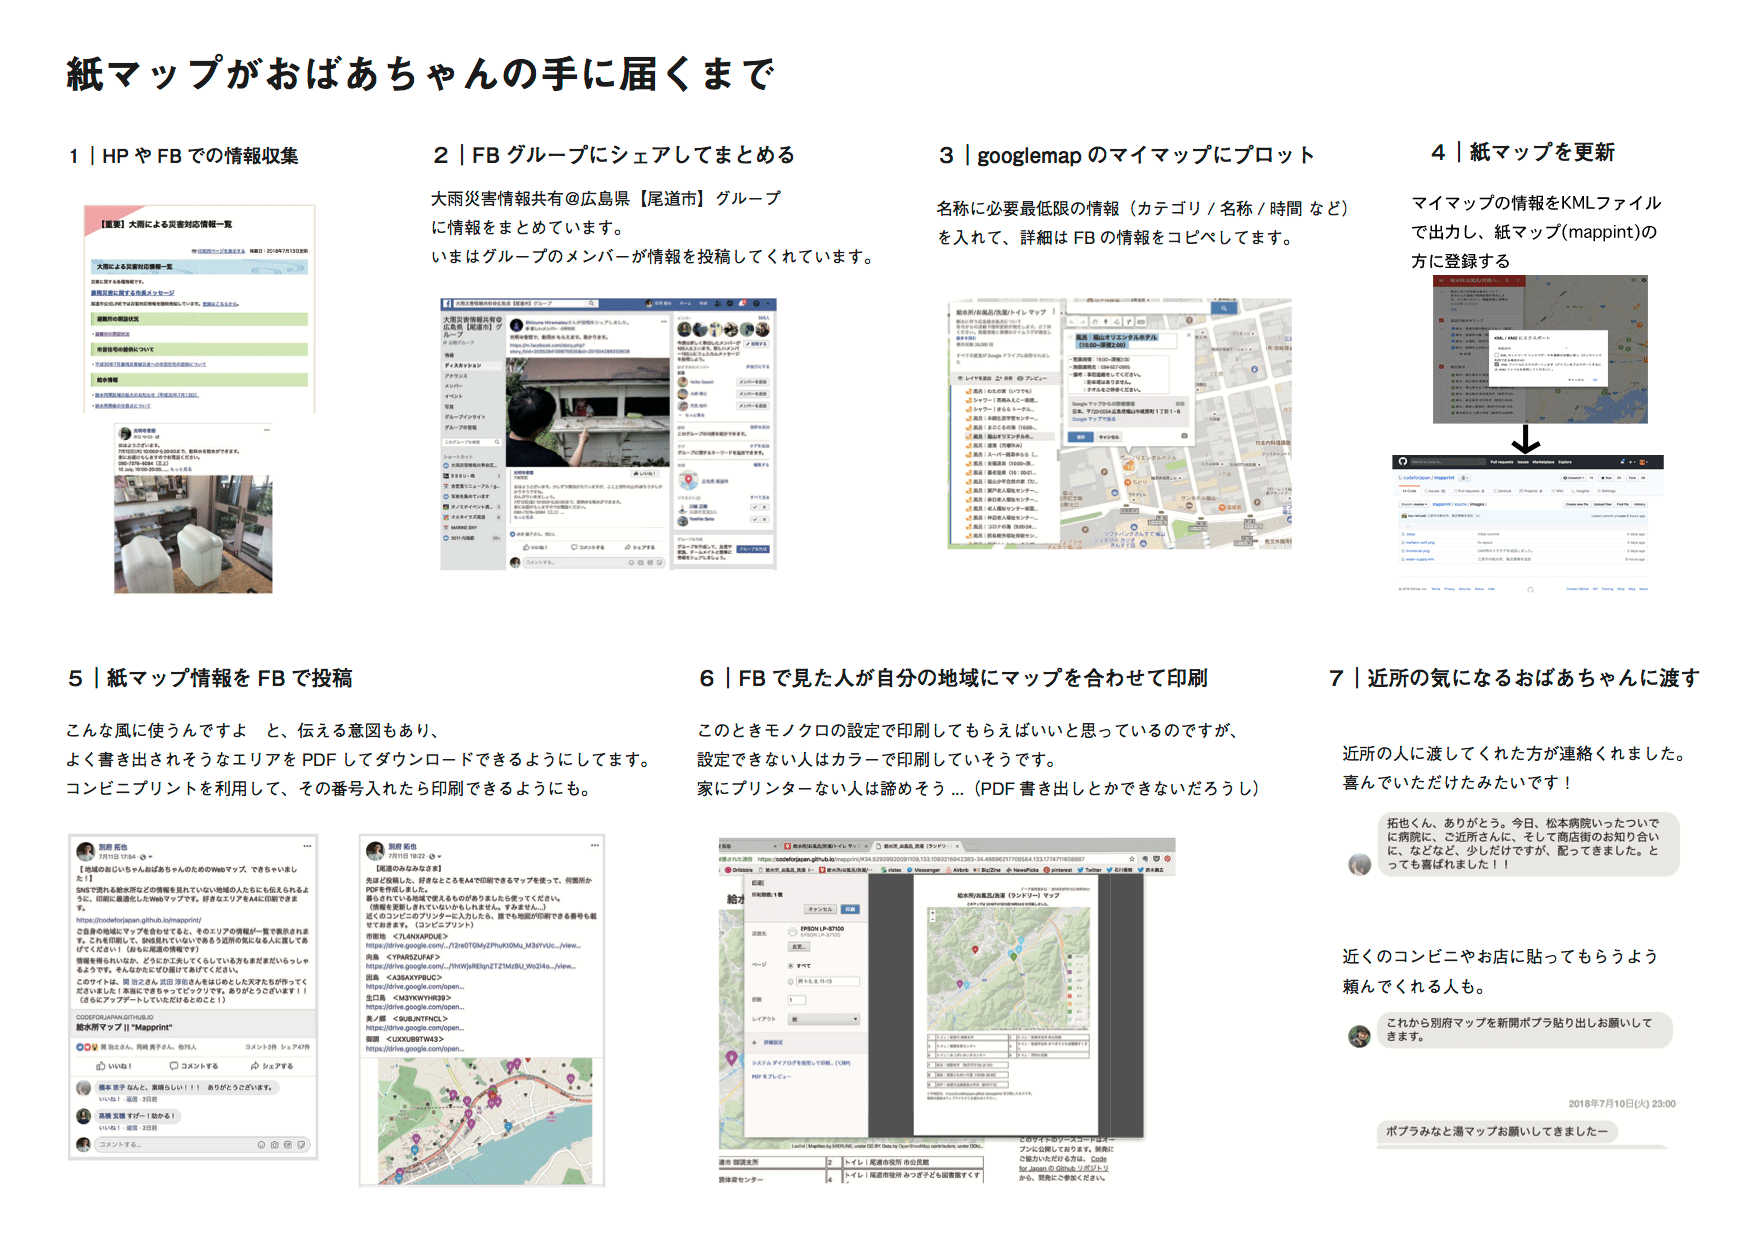Click Code for Japan の Github リポジトリ link
This screenshot has height=1240, width=1753.
coord(1063,1168)
